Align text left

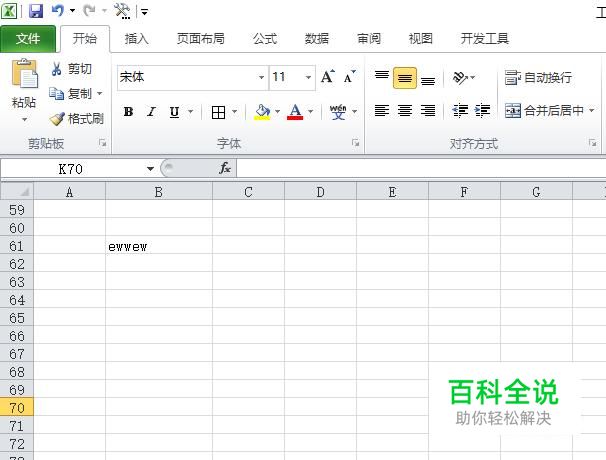click(x=382, y=111)
